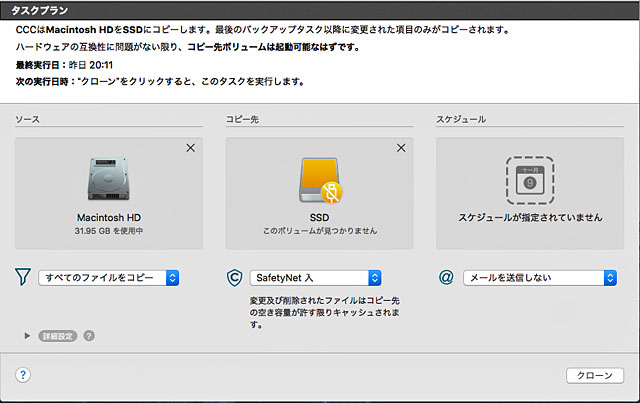Click the ソース section heading

coord(27,119)
